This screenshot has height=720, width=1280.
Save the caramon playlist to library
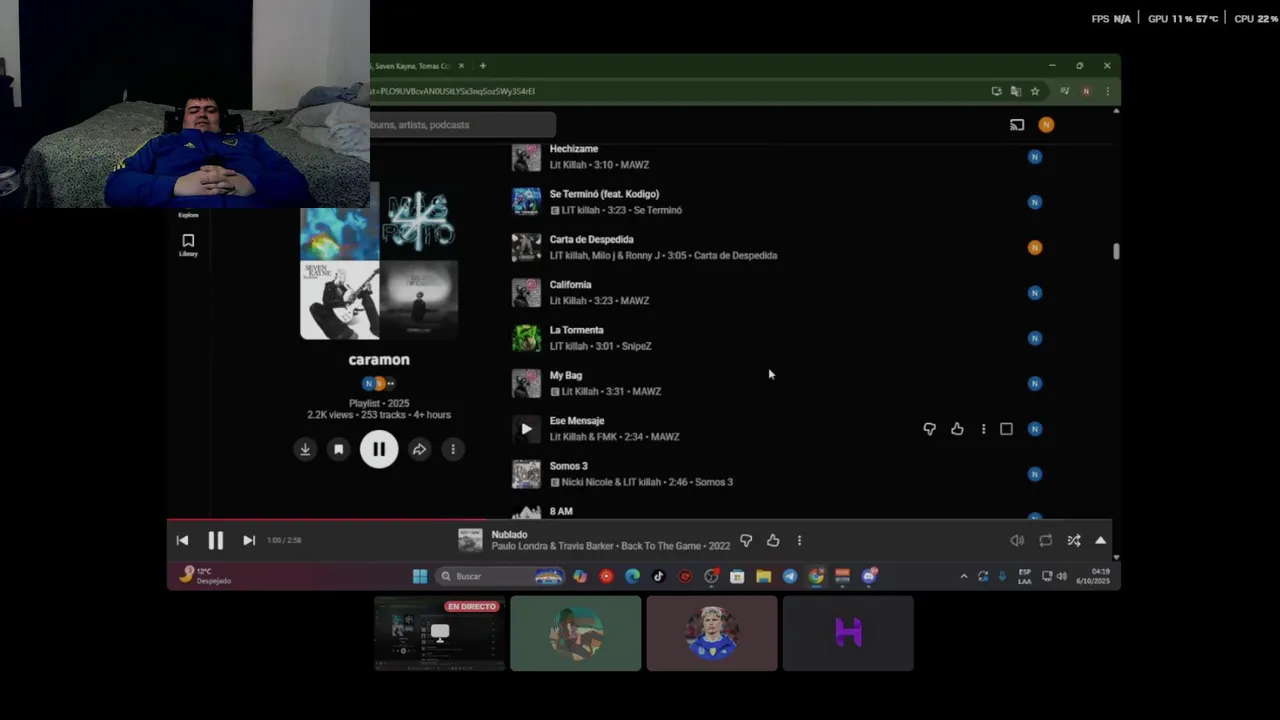click(339, 449)
